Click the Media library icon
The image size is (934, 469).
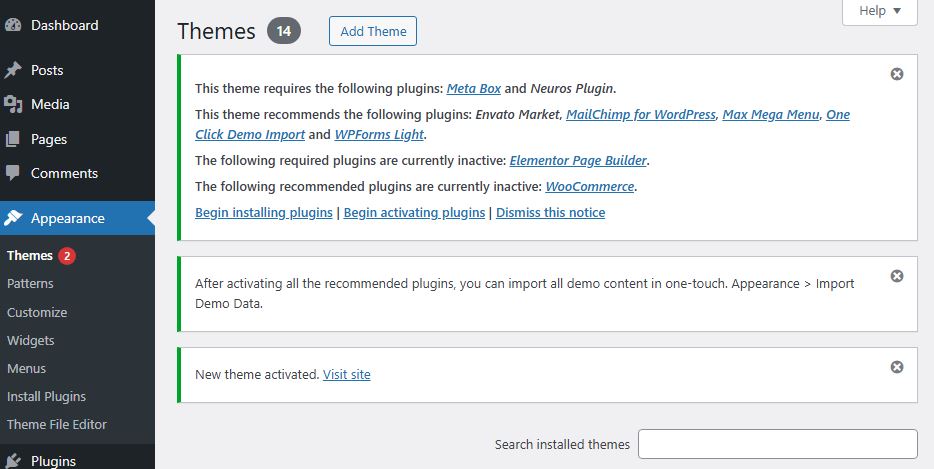point(13,104)
